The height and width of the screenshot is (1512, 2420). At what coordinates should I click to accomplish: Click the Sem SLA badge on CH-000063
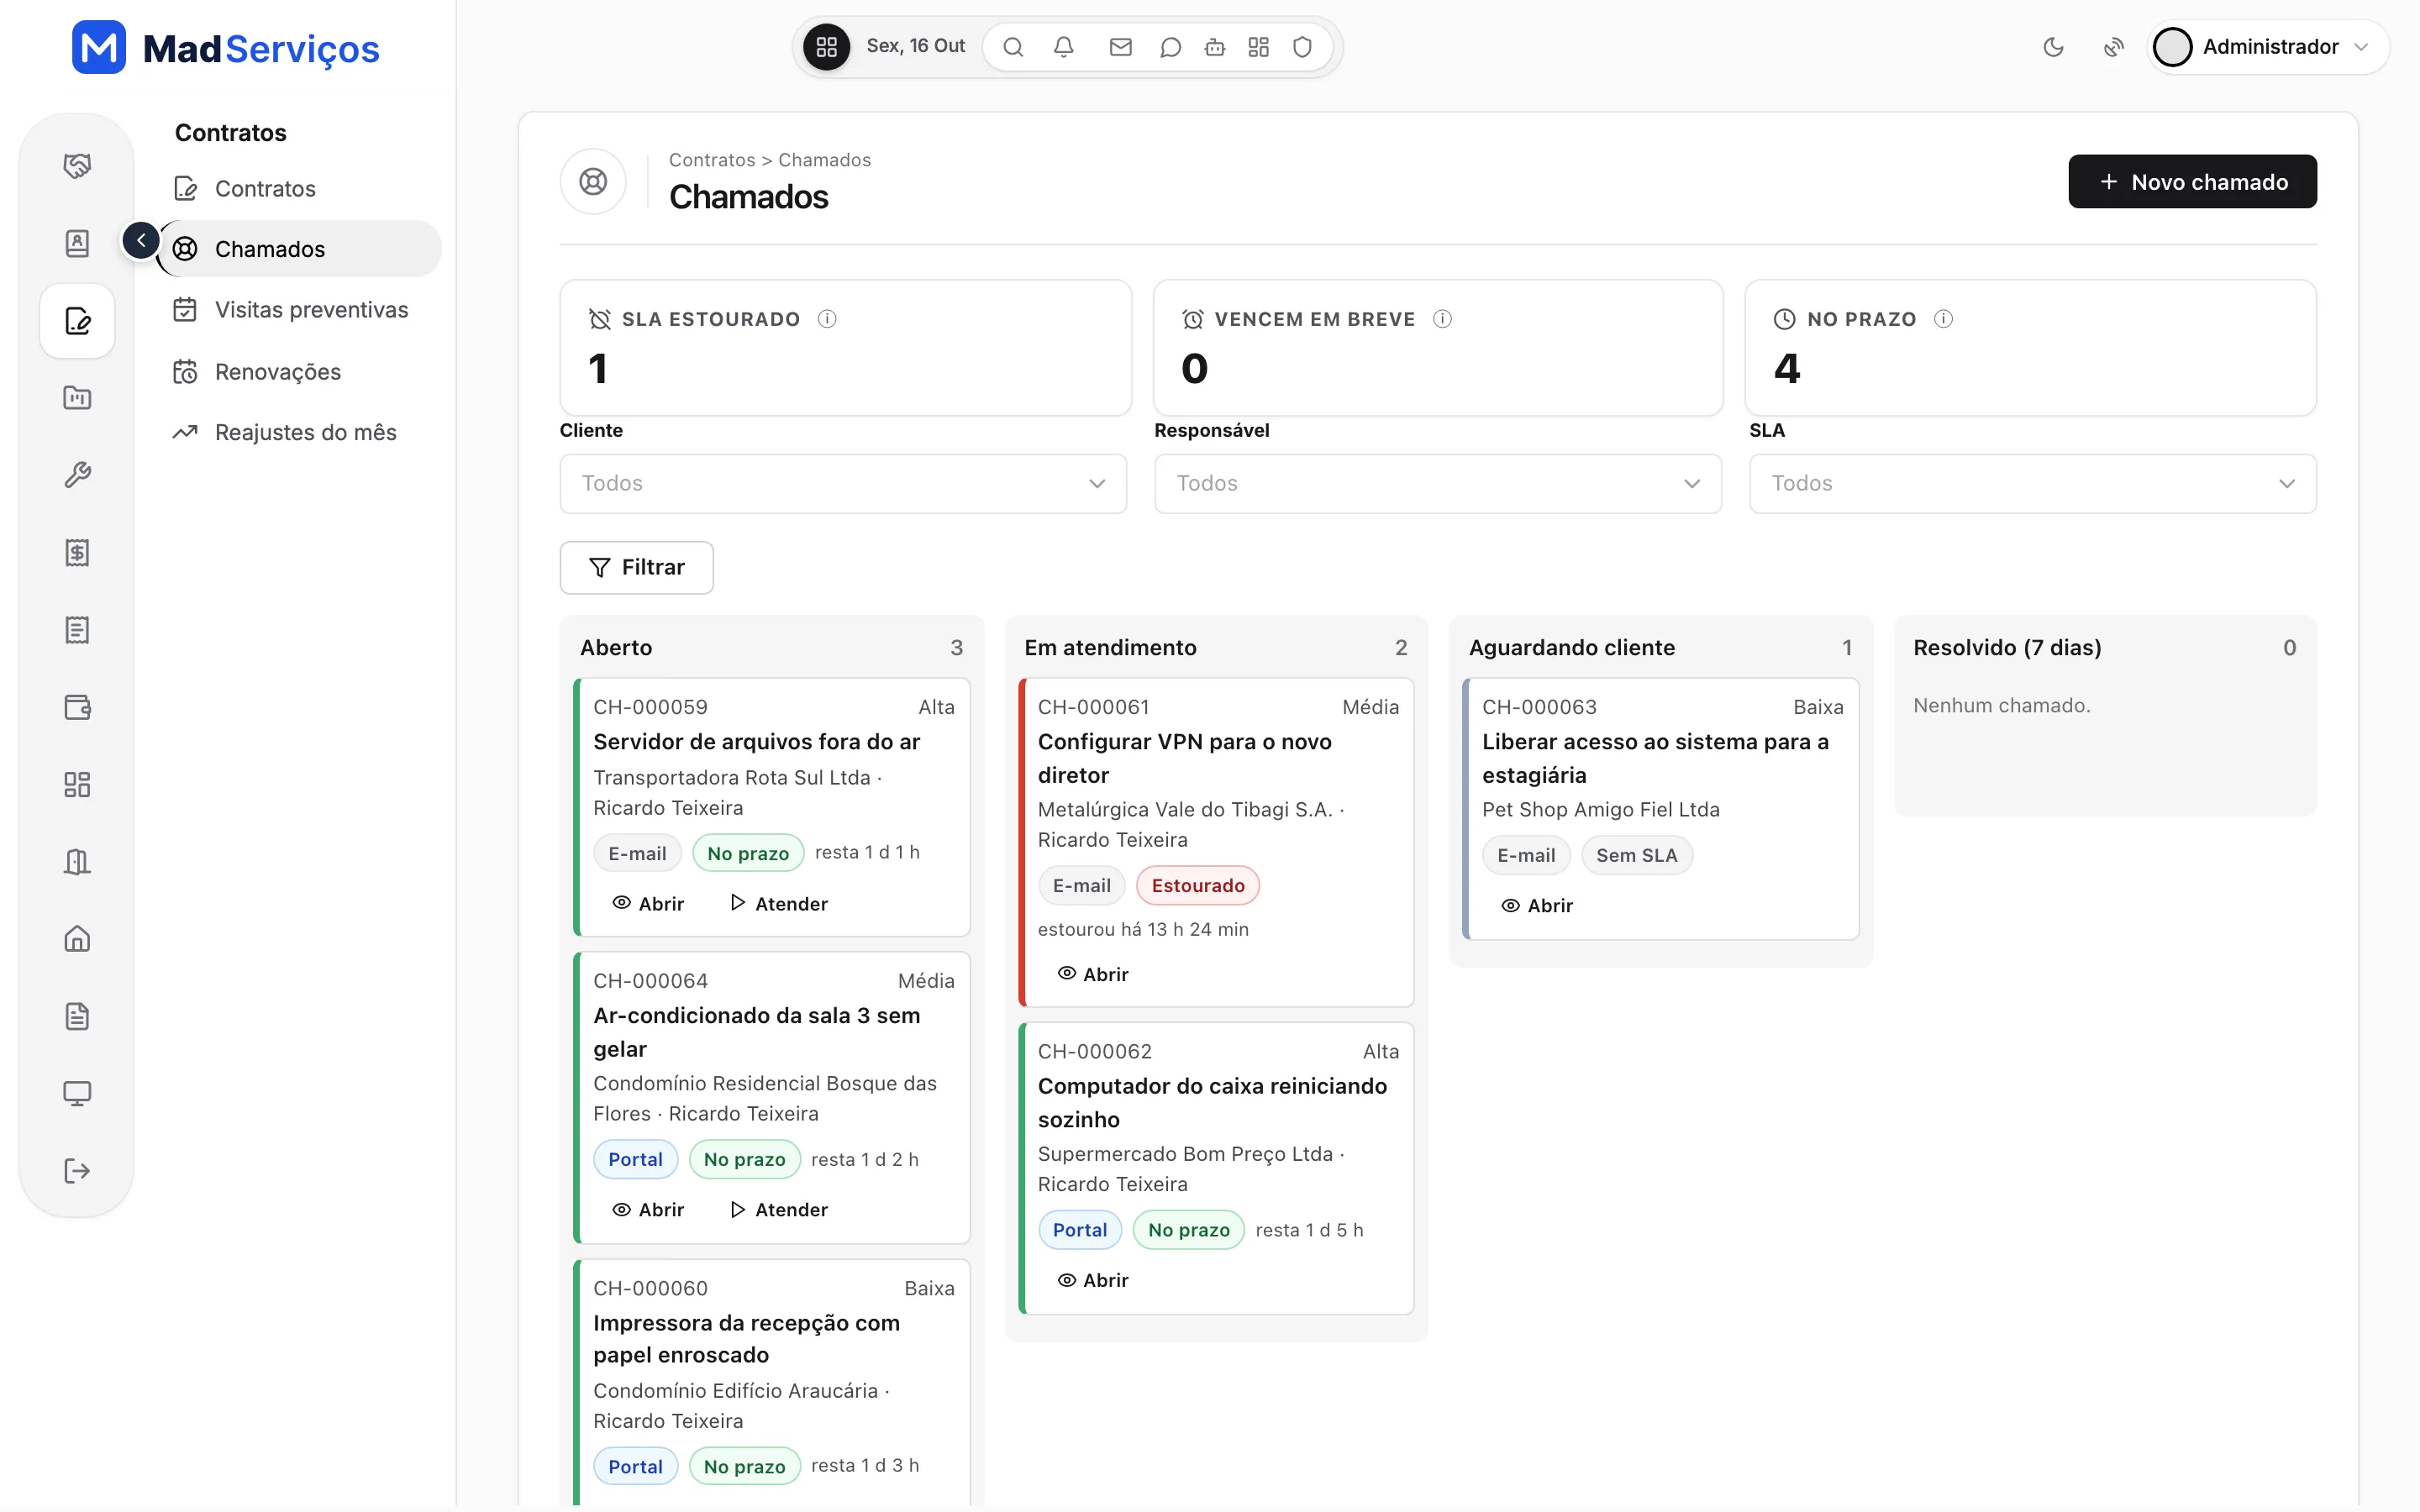click(1636, 855)
